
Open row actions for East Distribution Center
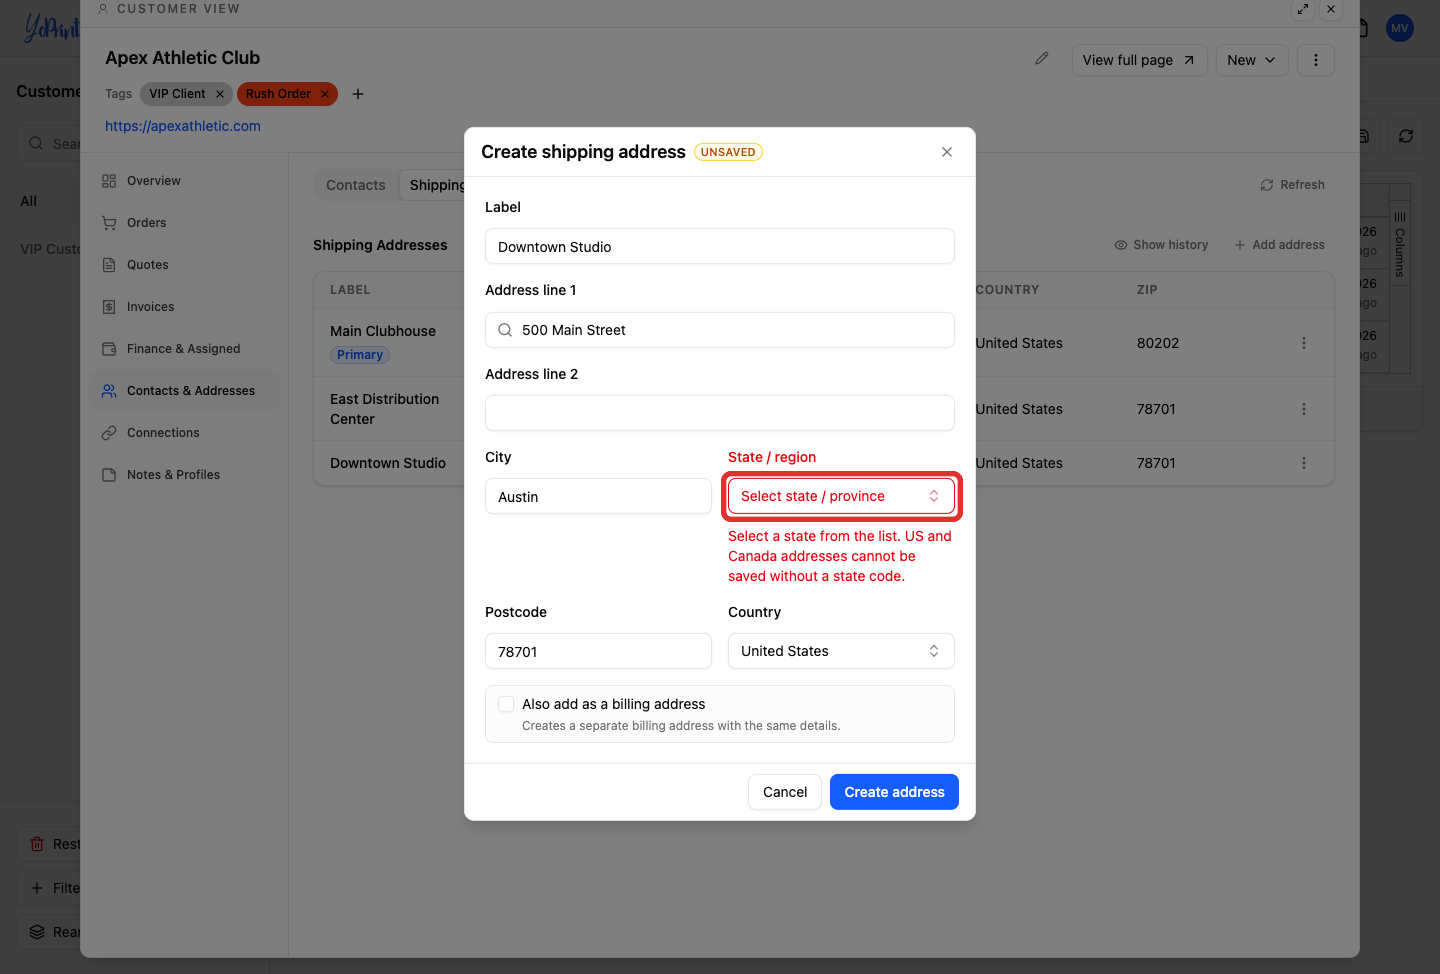tap(1304, 409)
